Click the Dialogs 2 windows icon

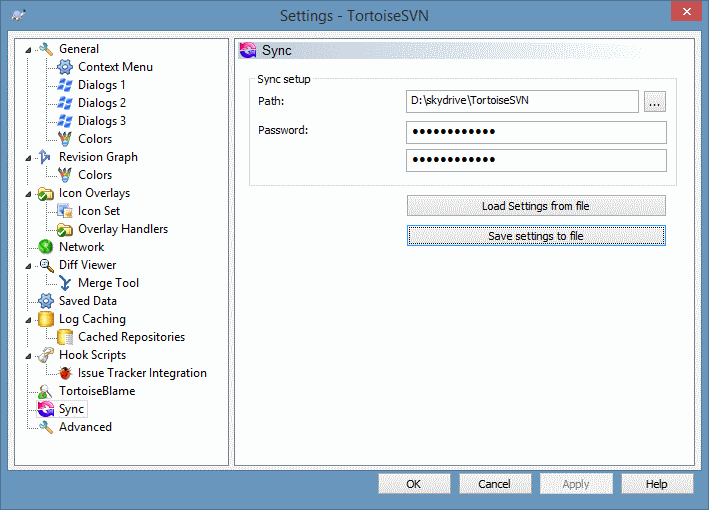pyautogui.click(x=65, y=103)
